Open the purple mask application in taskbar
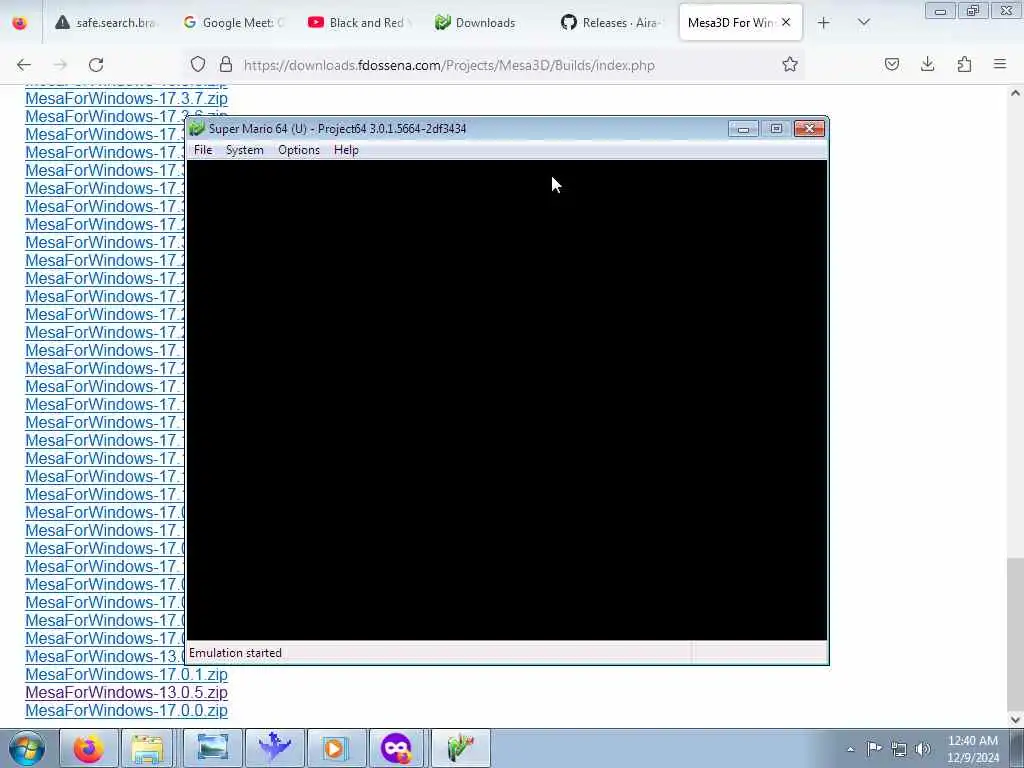The image size is (1024, 768). pyautogui.click(x=397, y=748)
